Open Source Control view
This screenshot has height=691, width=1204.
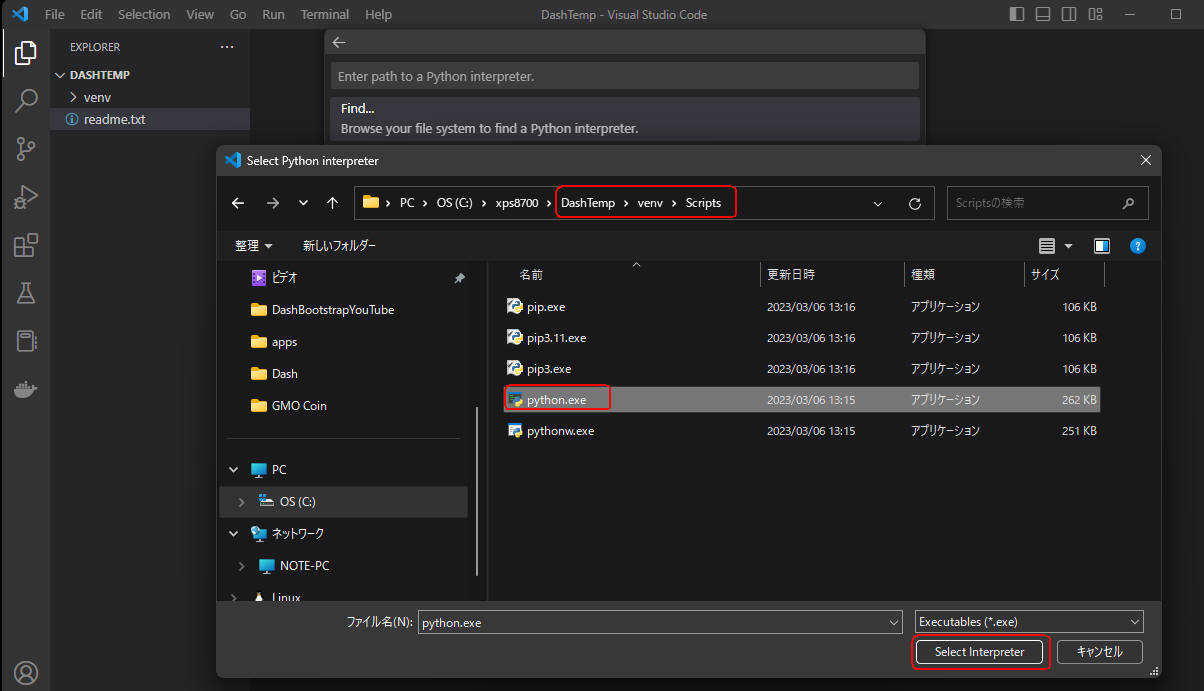pos(25,149)
